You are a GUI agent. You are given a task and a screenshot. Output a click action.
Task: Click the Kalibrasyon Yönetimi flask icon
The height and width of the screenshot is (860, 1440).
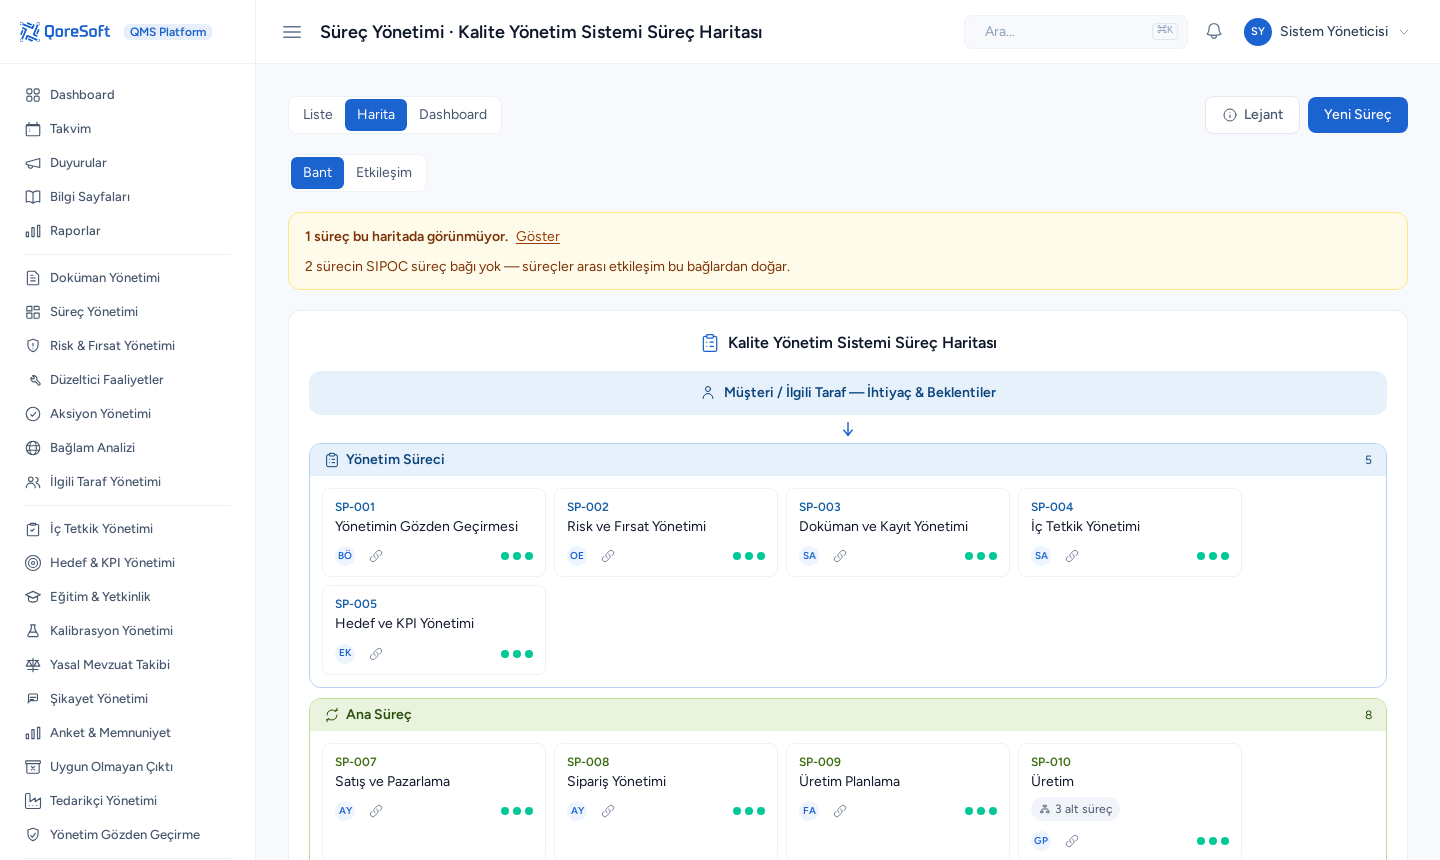tap(33, 631)
